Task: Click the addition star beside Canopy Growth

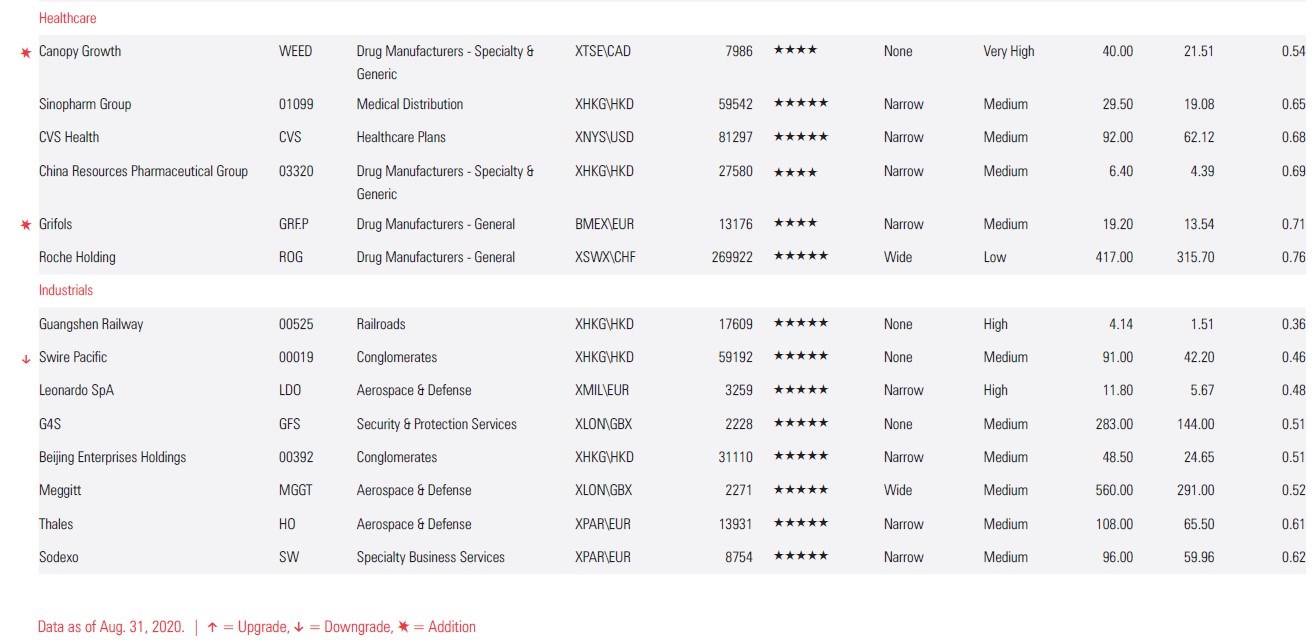Action: pyautogui.click(x=26, y=52)
